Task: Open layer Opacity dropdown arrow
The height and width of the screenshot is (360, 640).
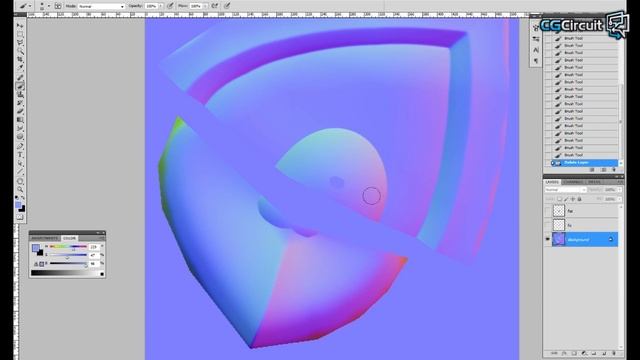Action: [620, 190]
